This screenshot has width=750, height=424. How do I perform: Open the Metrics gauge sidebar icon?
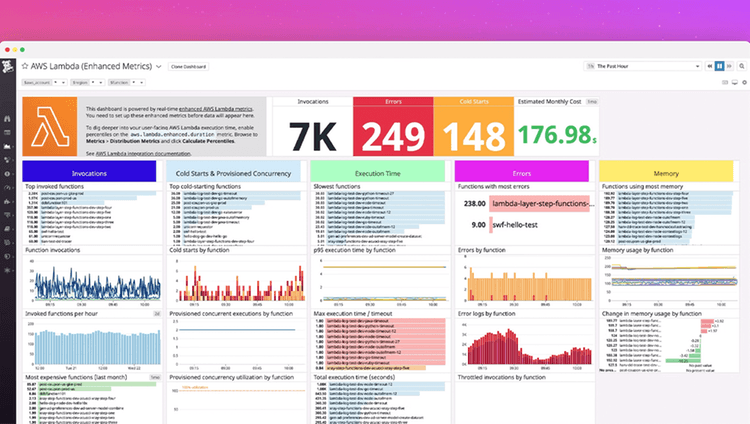[7, 188]
